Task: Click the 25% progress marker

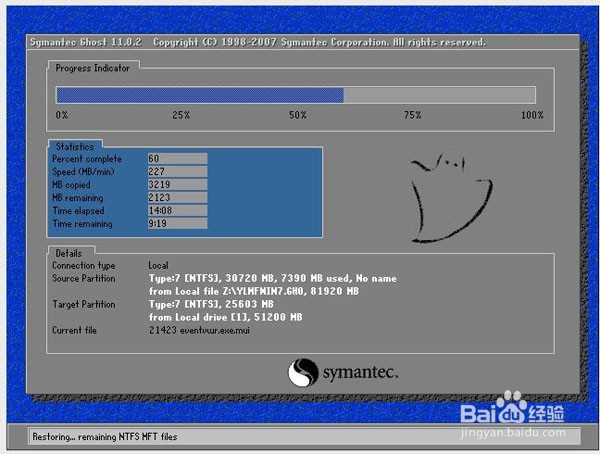Action: (181, 115)
